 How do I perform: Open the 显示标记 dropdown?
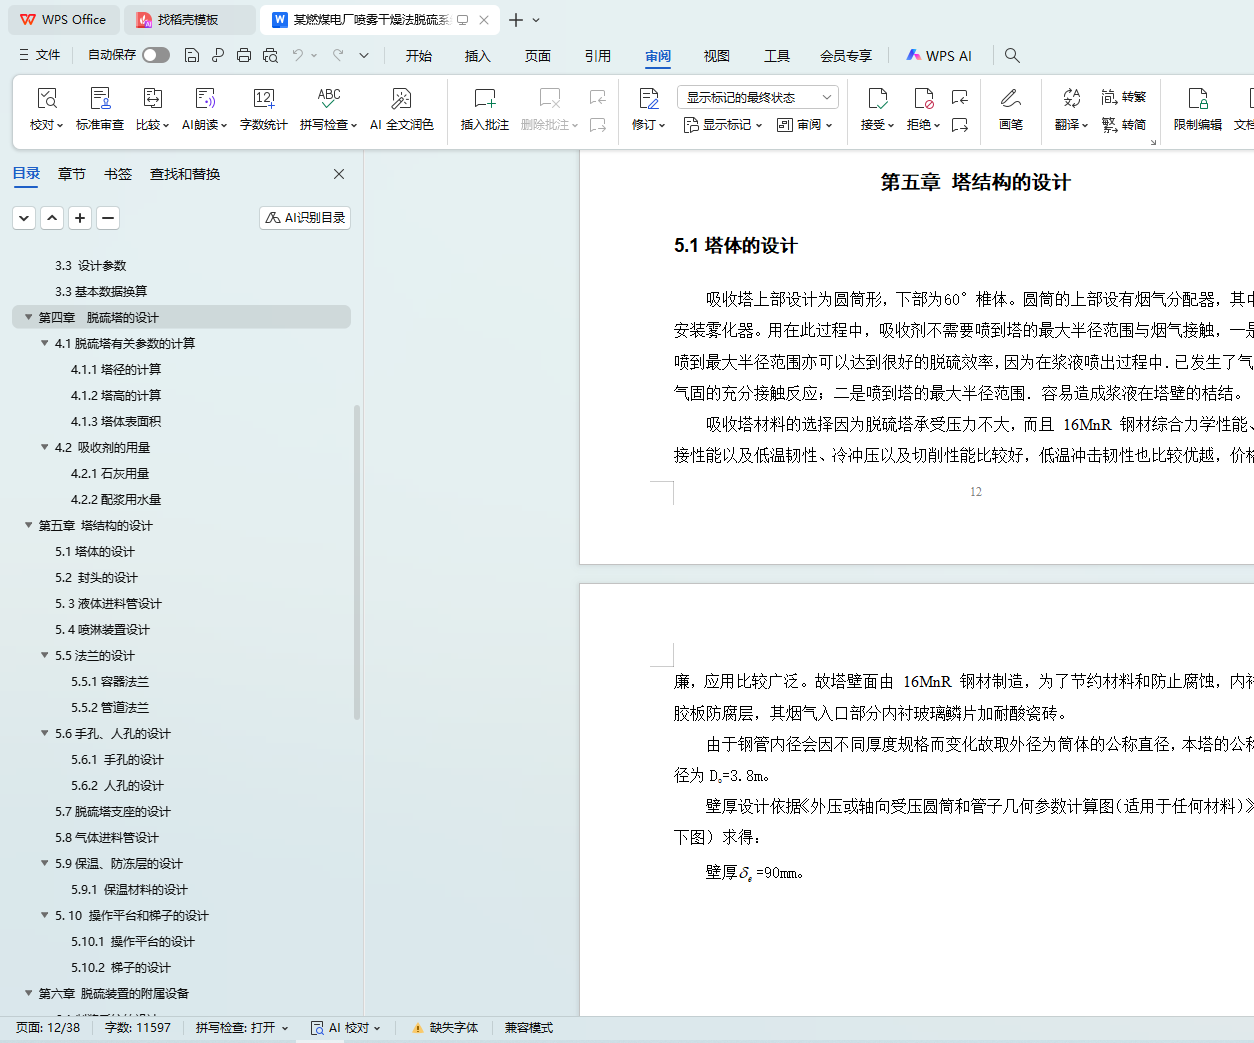click(723, 125)
